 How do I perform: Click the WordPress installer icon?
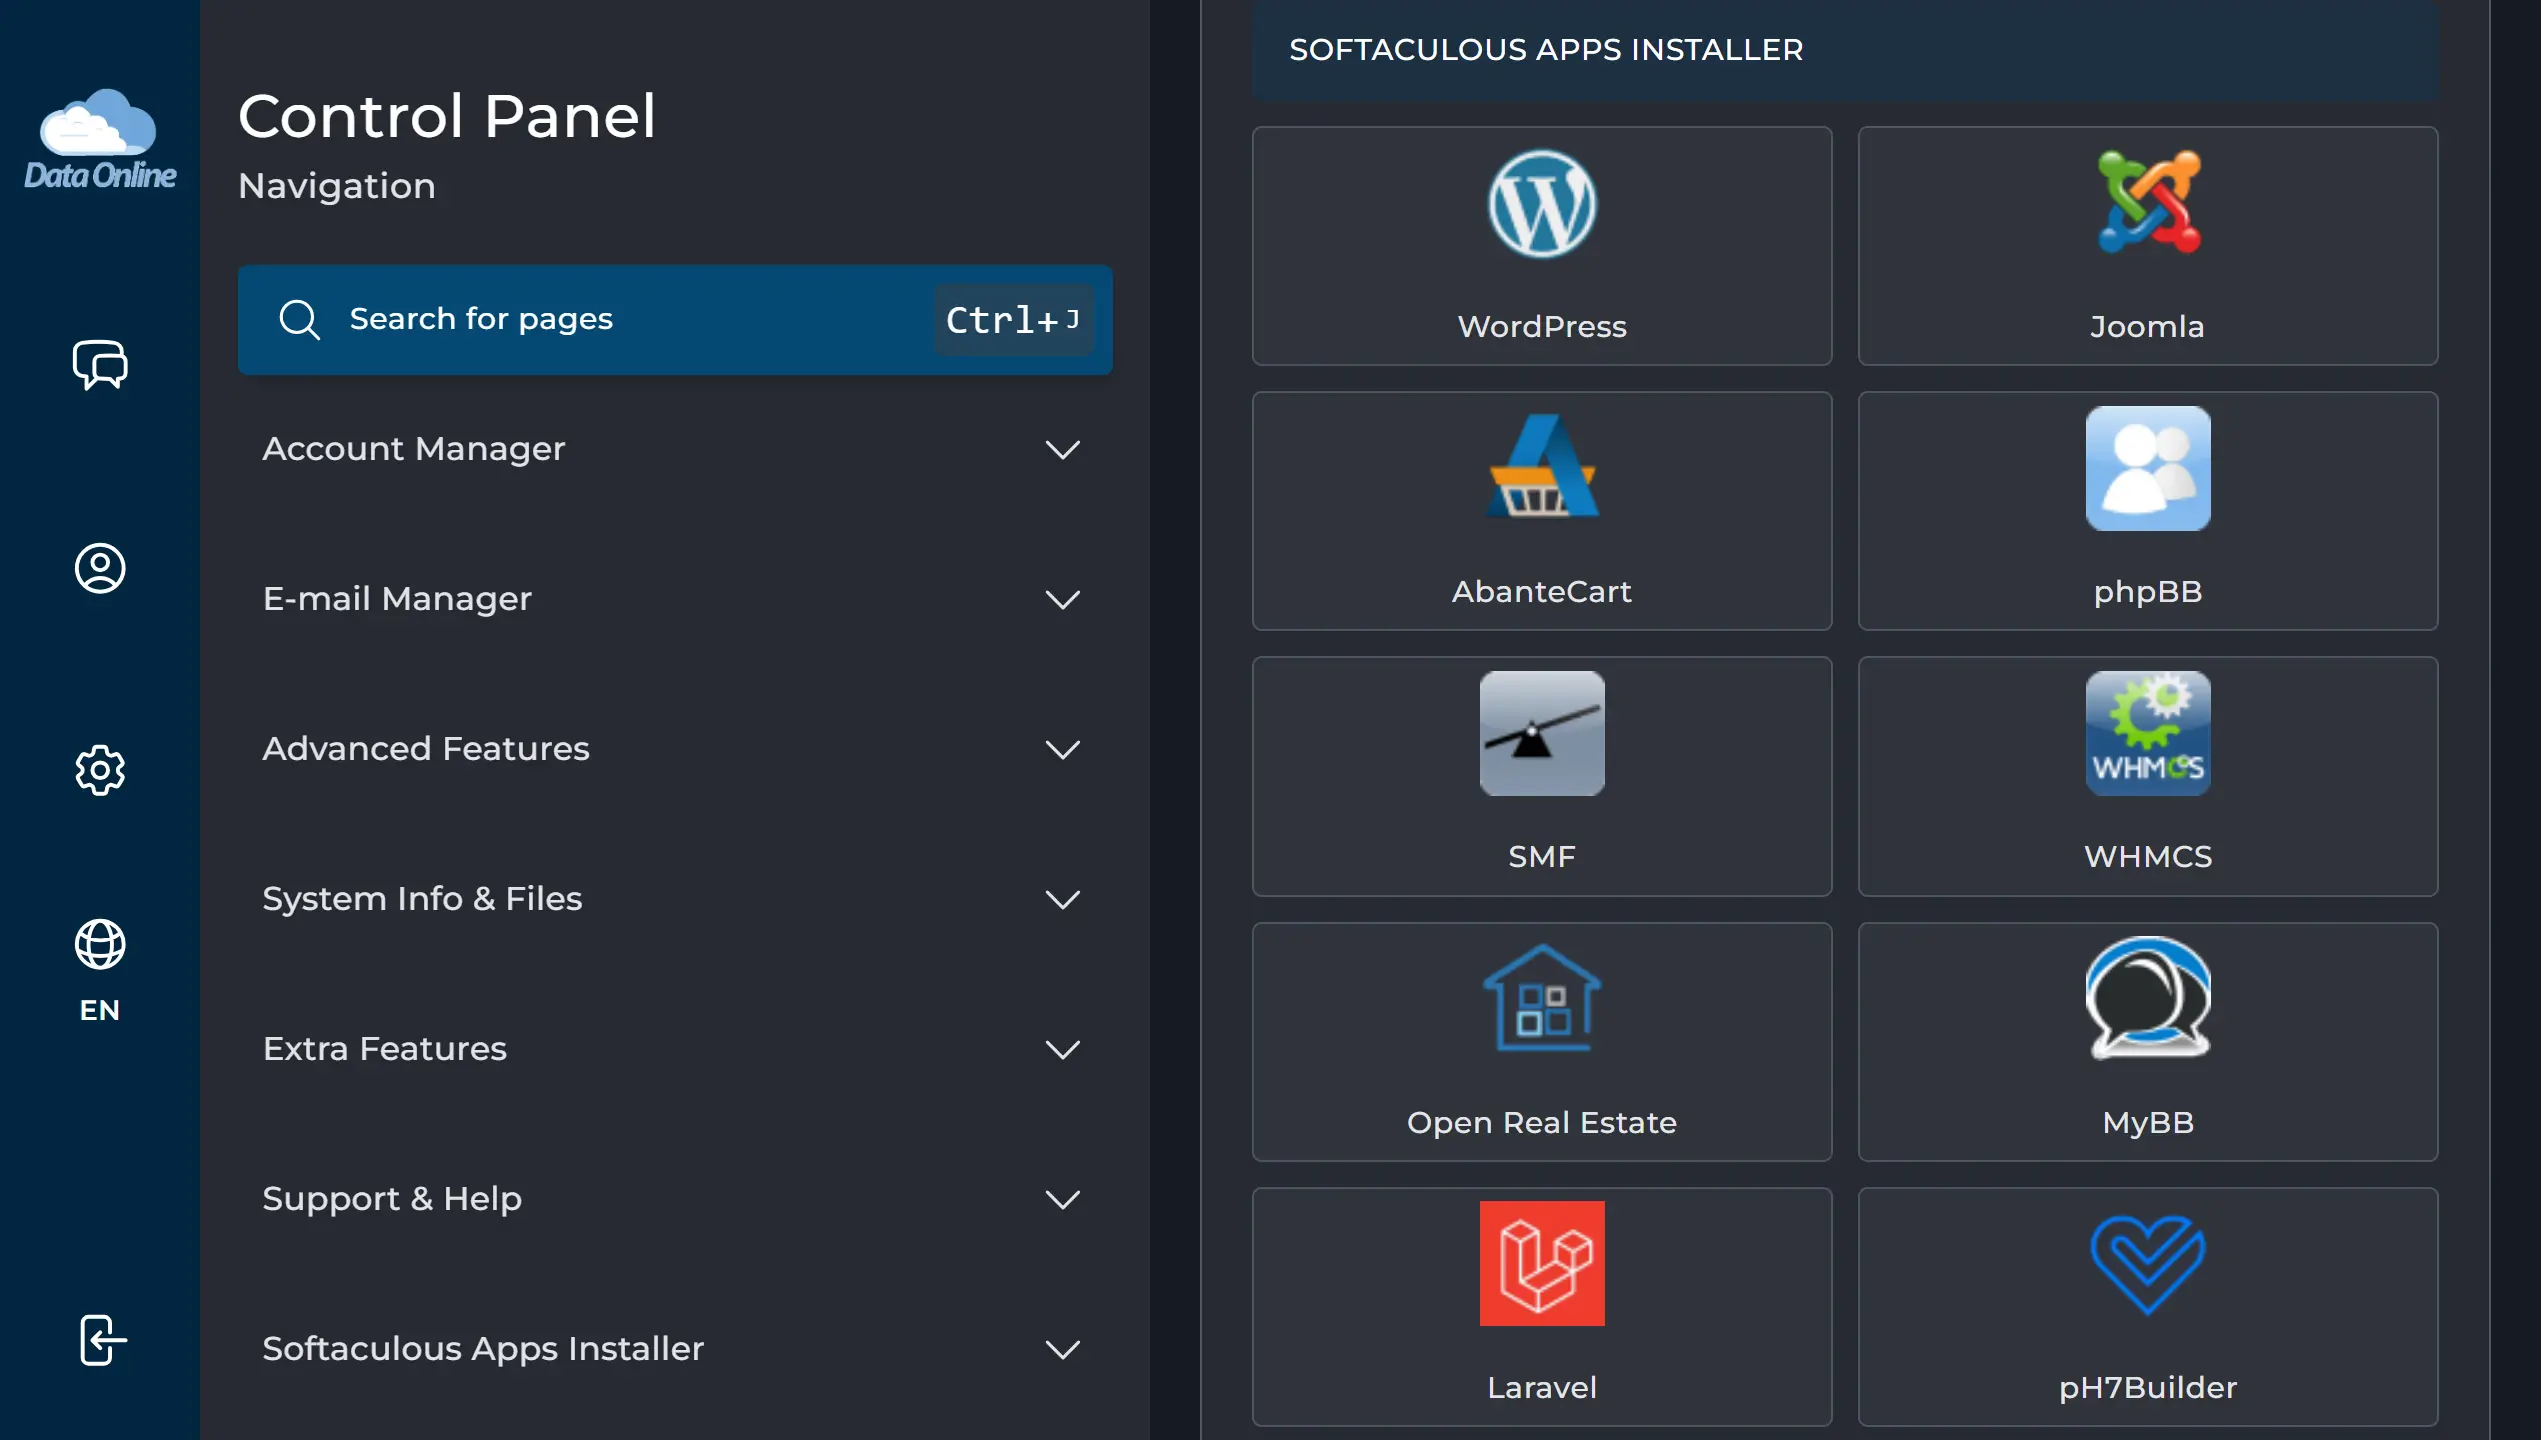tap(1541, 205)
